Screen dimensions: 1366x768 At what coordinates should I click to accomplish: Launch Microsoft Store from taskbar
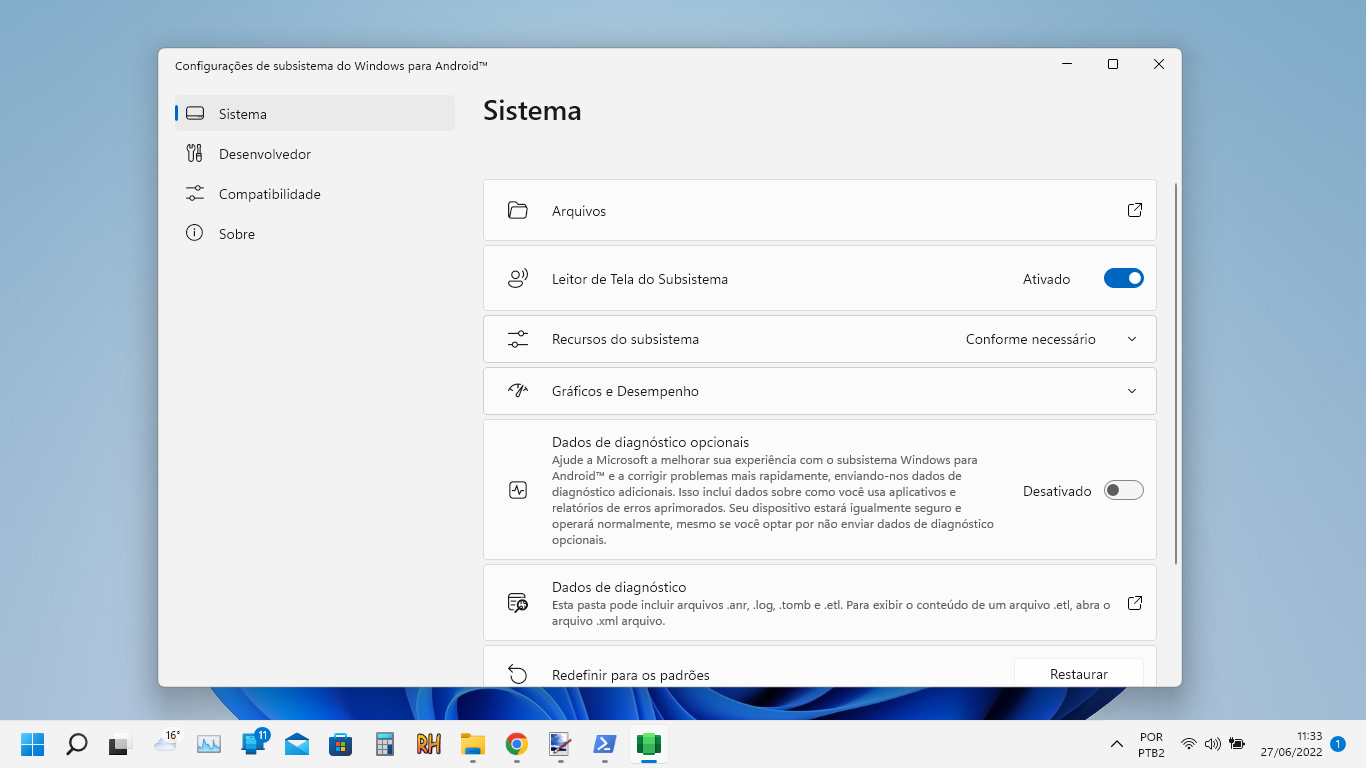[341, 744]
